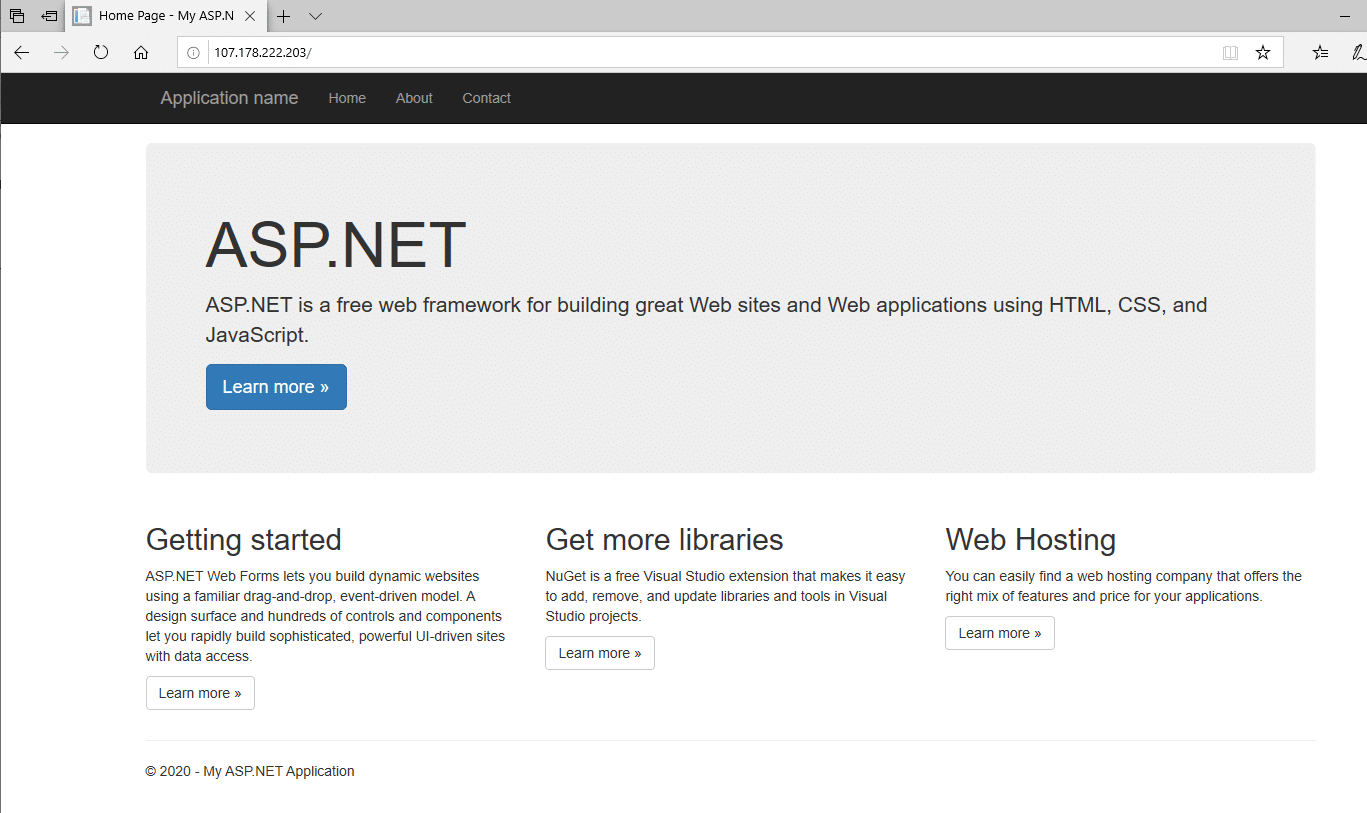The width and height of the screenshot is (1367, 813).
Task: Add page to favorites with star icon
Action: pos(1263,53)
